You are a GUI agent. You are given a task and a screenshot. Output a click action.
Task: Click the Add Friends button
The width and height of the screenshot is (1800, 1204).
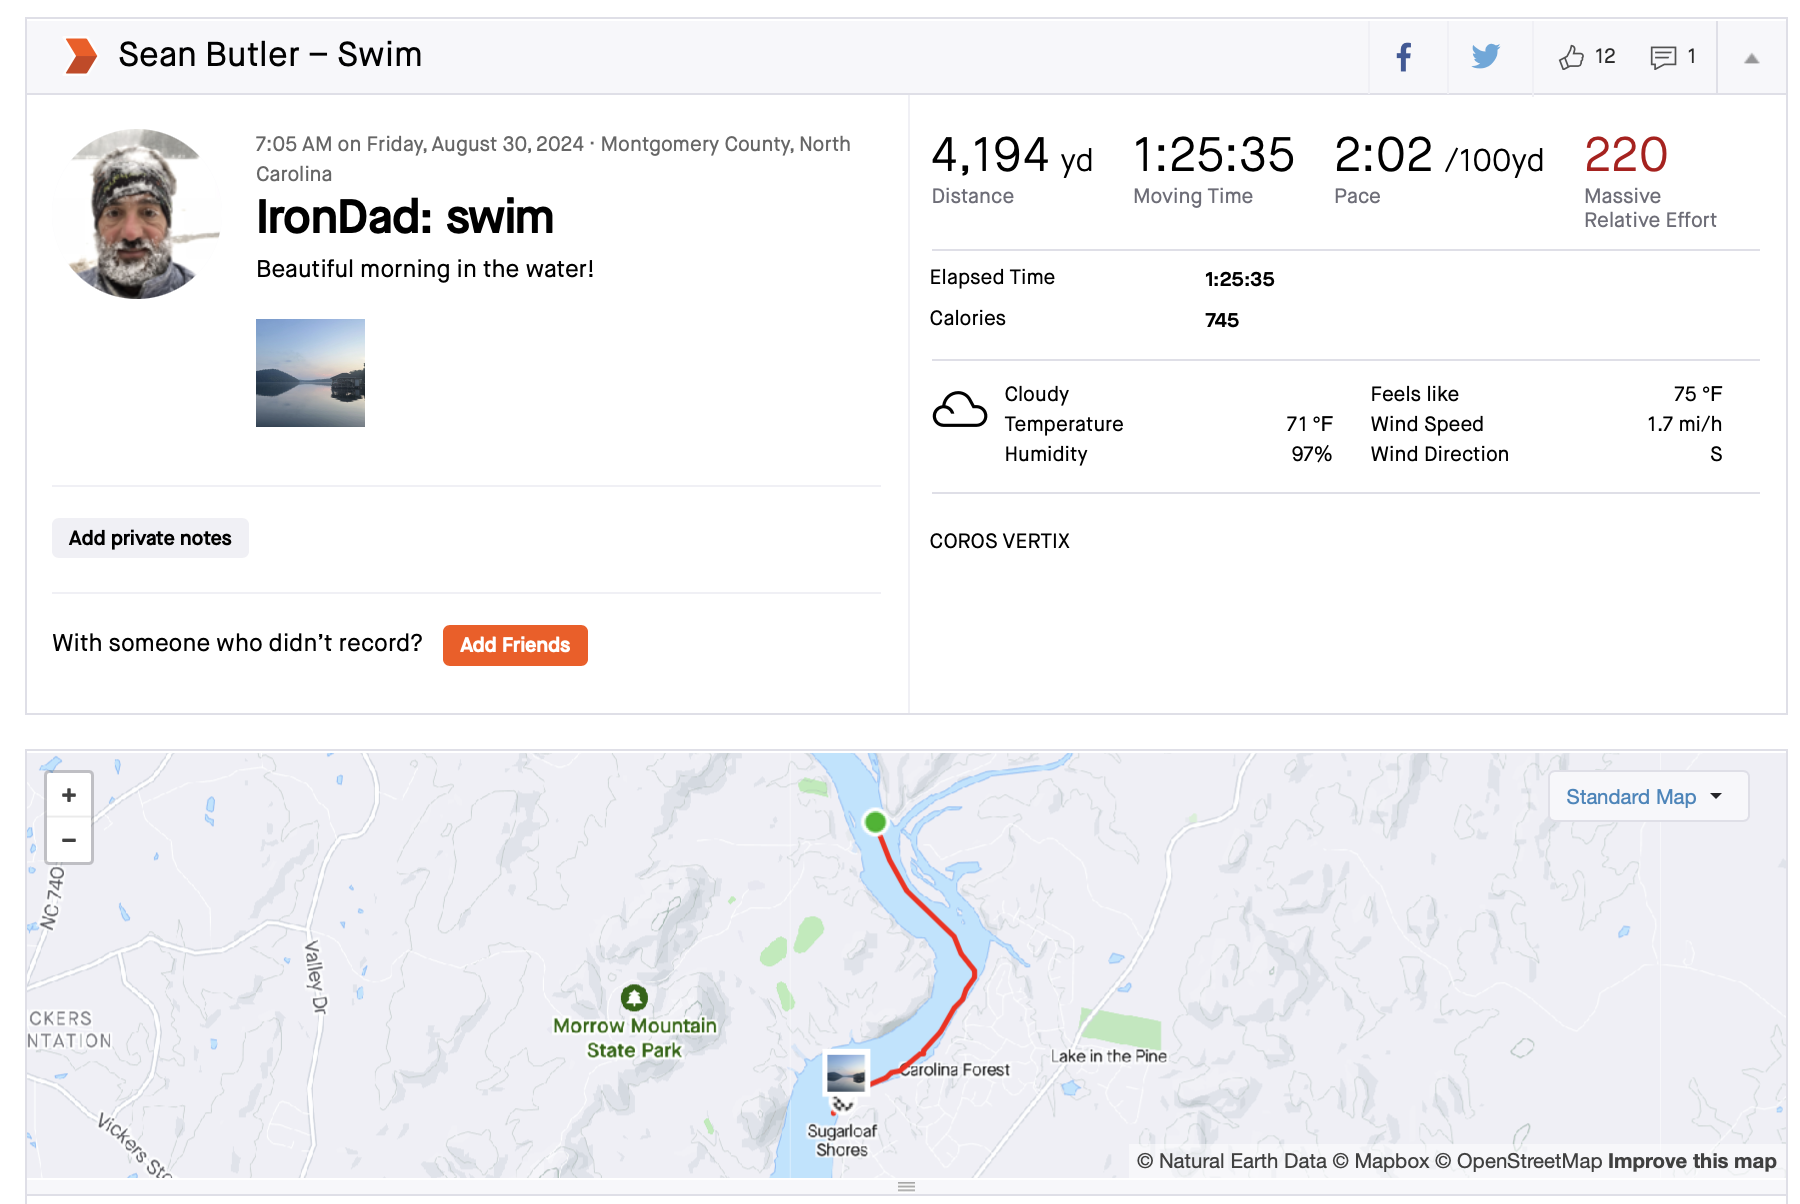click(515, 645)
